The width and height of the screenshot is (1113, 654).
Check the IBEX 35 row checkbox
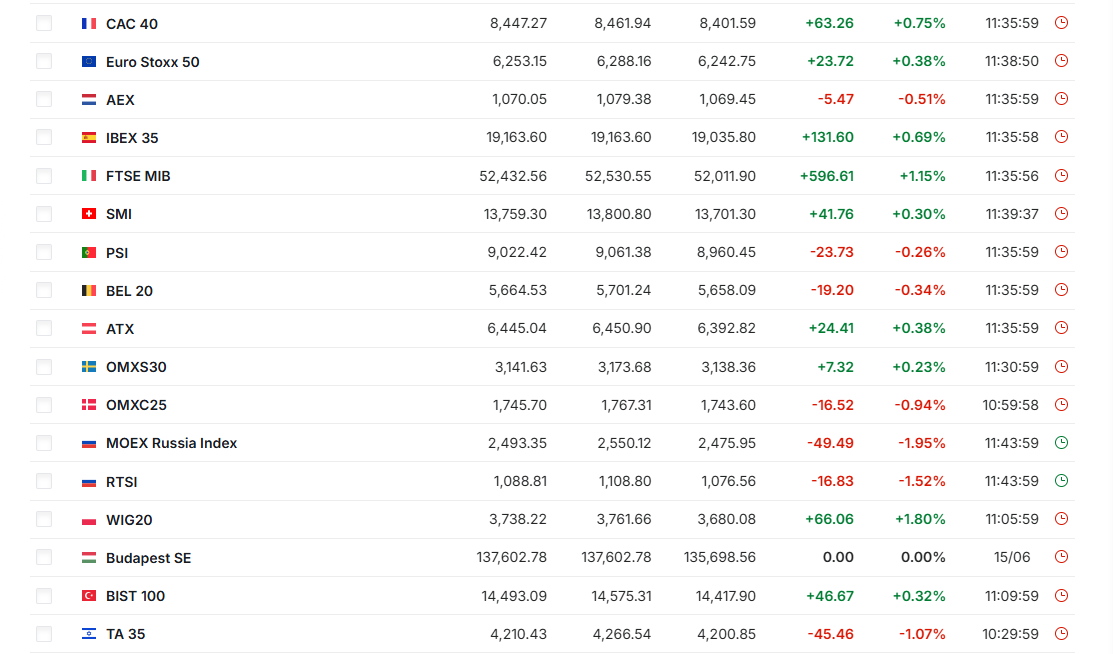[x=44, y=137]
